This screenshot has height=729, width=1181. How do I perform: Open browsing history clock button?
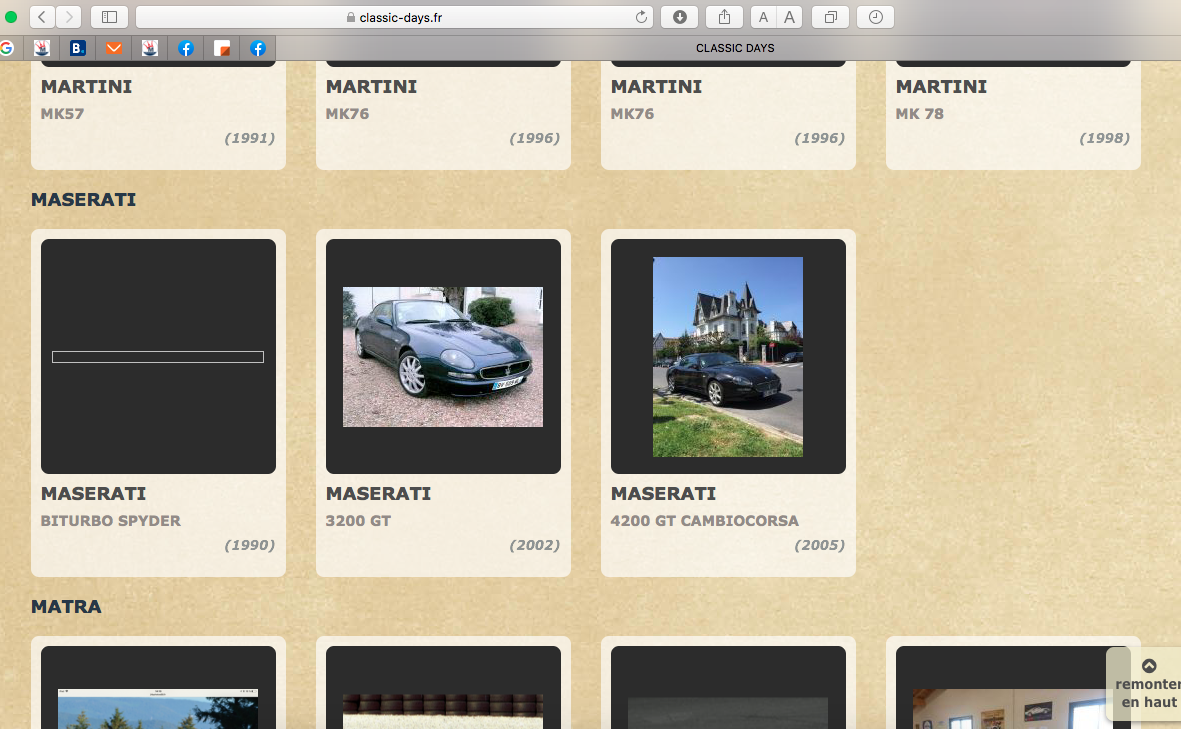click(876, 17)
